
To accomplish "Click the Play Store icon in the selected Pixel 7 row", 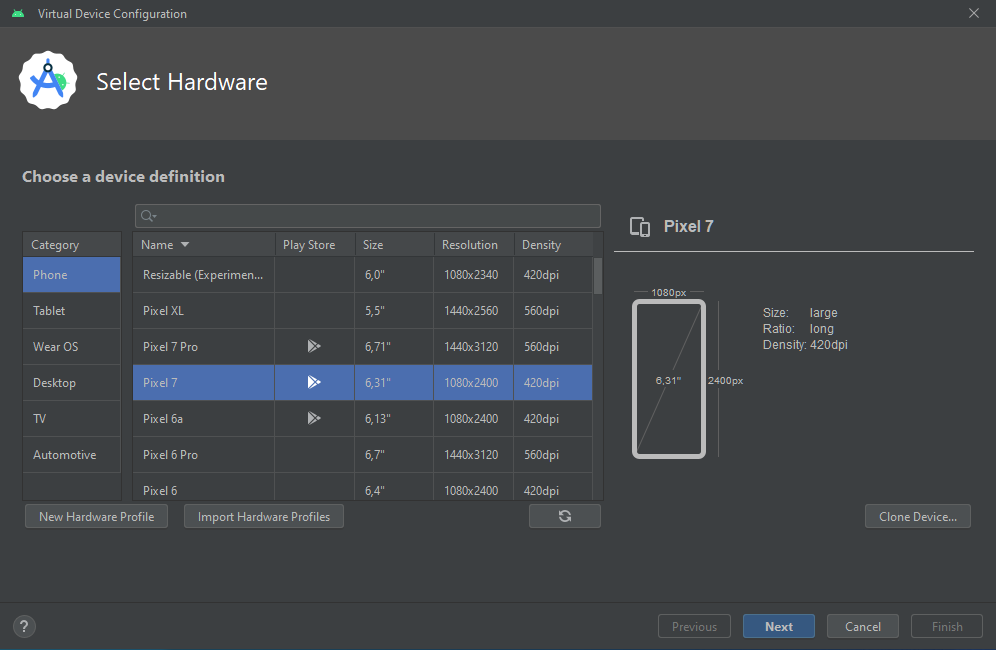I will tap(314, 382).
